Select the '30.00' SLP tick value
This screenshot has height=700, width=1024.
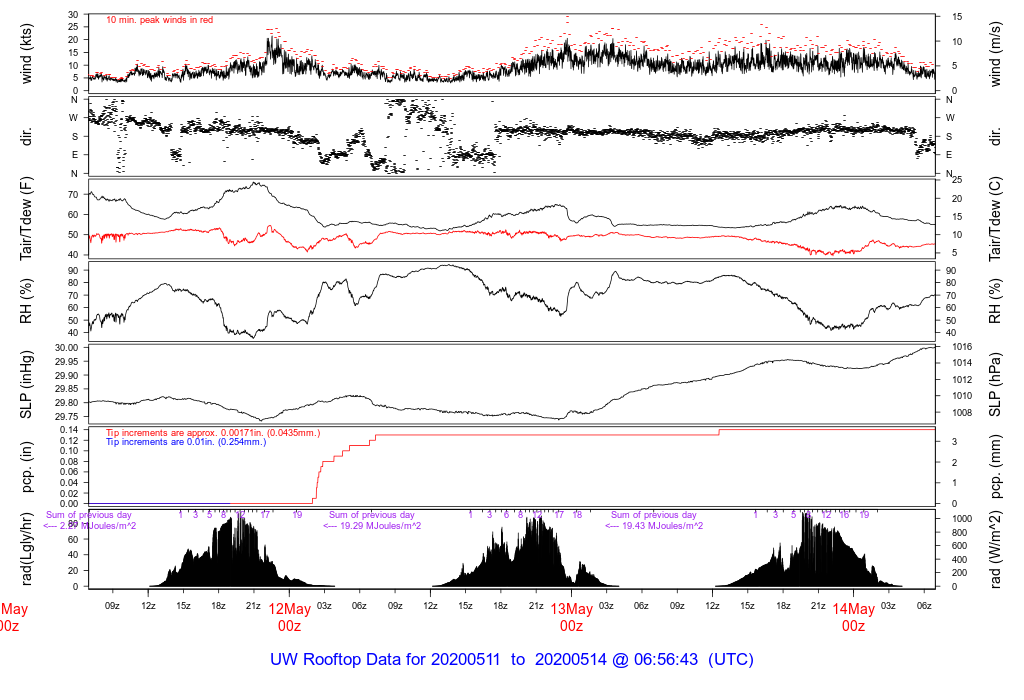point(67,348)
